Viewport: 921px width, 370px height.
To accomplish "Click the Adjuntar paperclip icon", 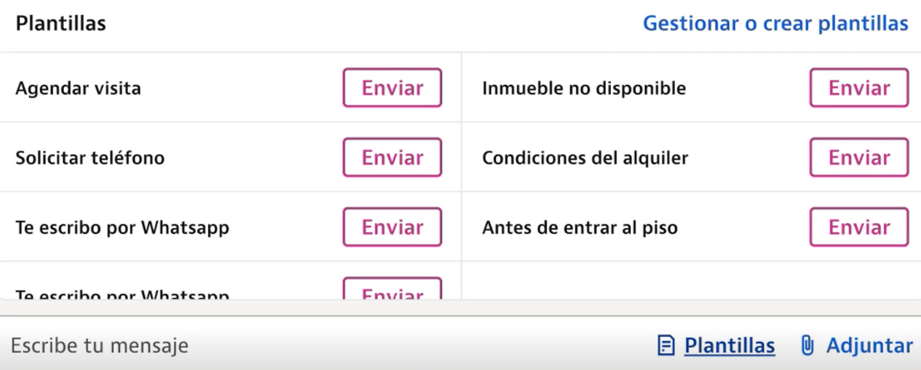I will click(x=808, y=345).
